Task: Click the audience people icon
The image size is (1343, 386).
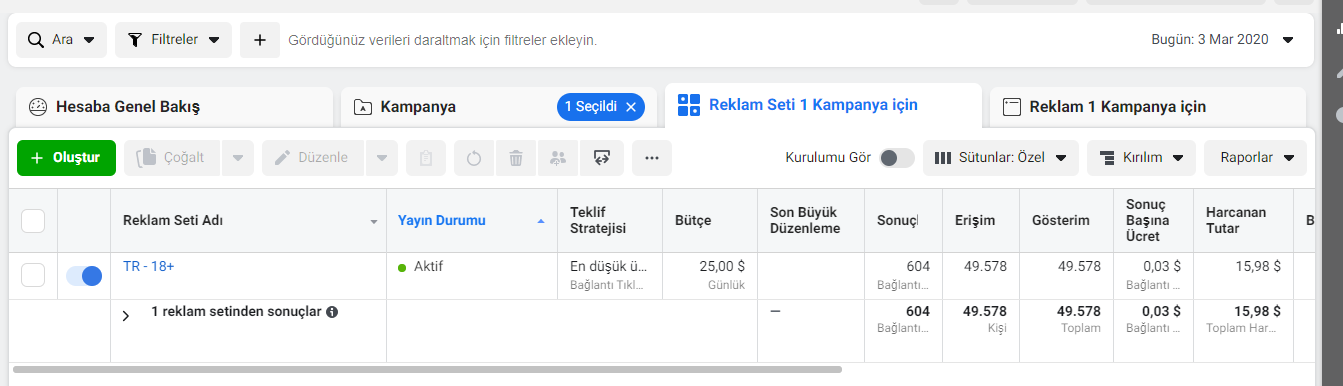Action: click(x=557, y=158)
